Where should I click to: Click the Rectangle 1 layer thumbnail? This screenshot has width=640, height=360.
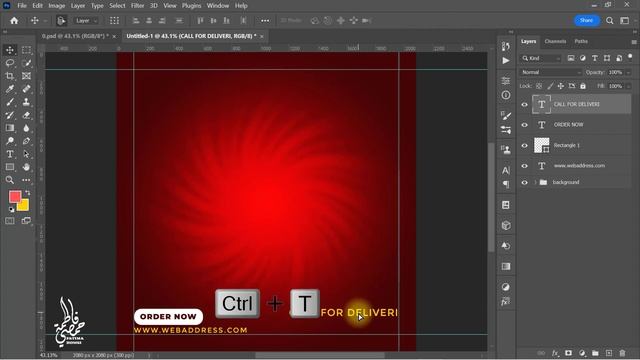coord(542,145)
